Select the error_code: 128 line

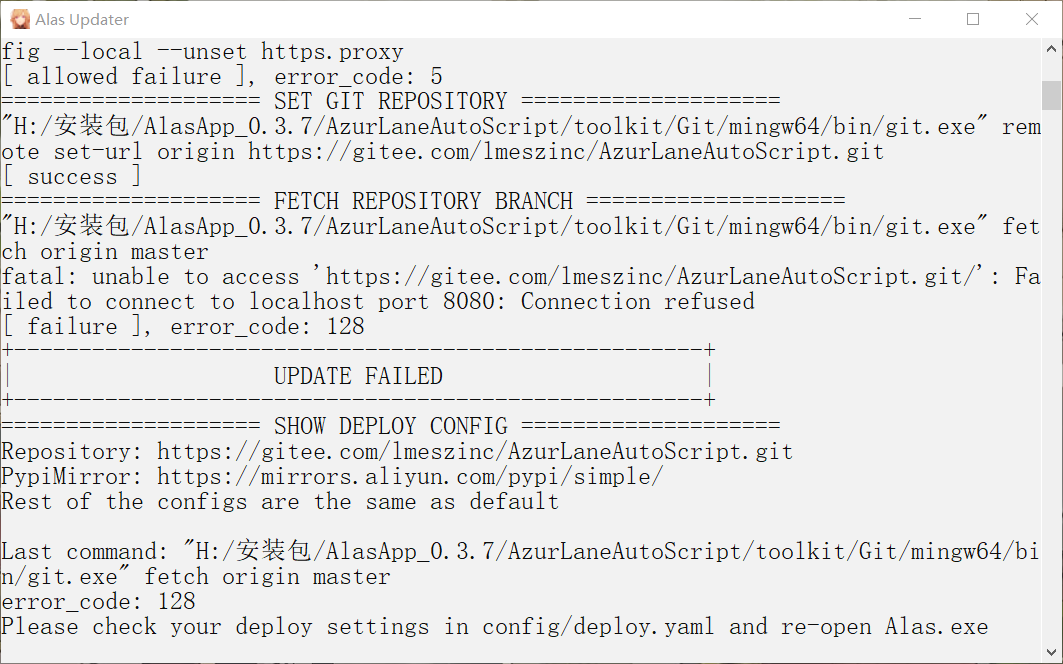100,601
